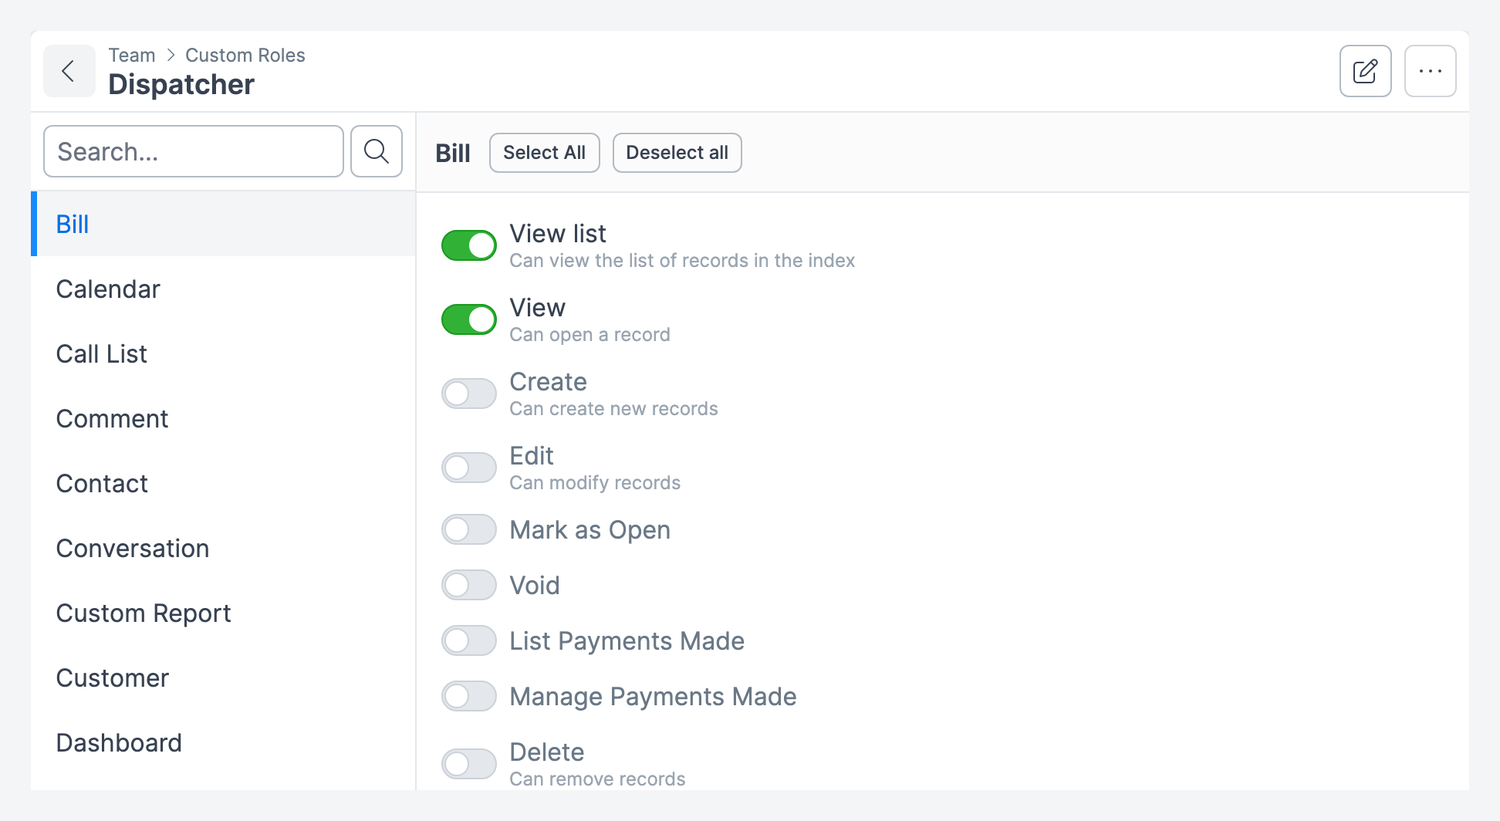Screen dimensions: 1500x821
Task: Focus the Search input field
Action: [194, 151]
